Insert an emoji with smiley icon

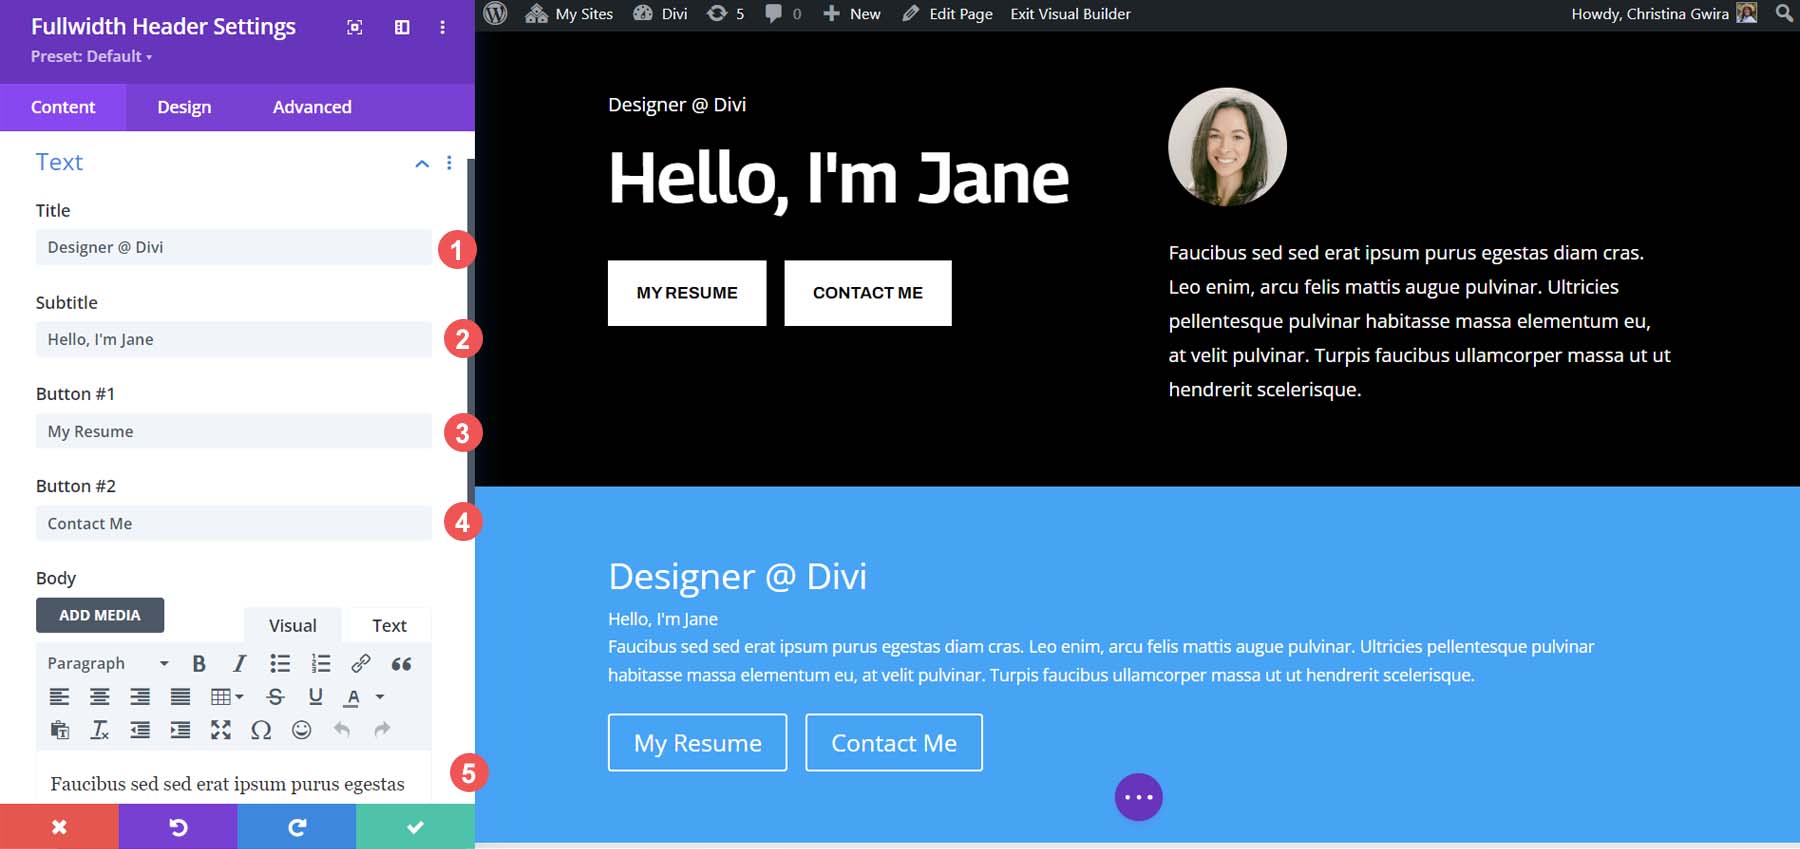point(301,730)
